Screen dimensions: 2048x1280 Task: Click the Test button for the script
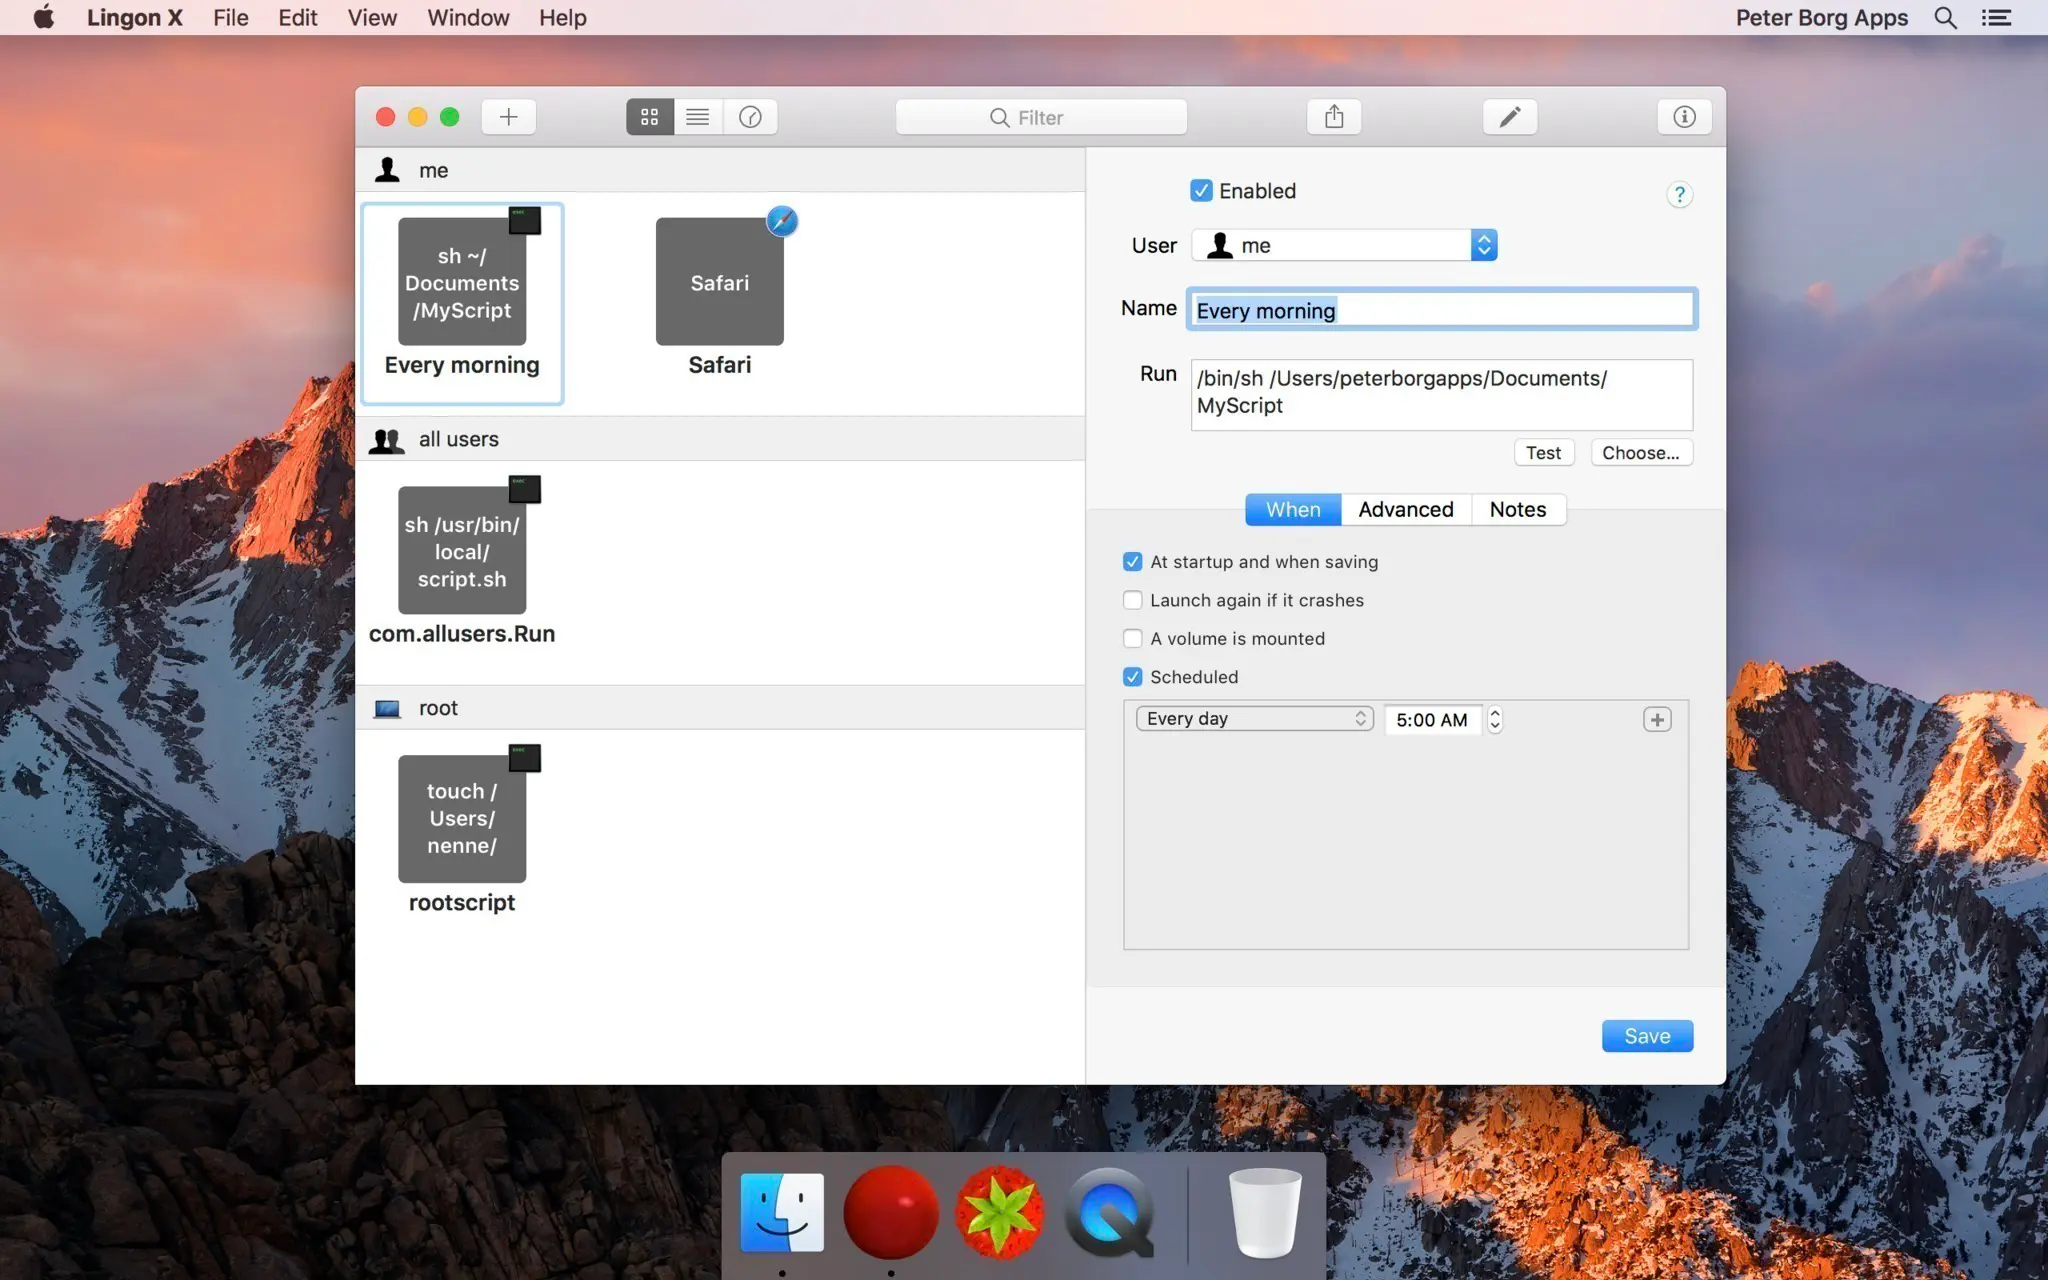1542,453
